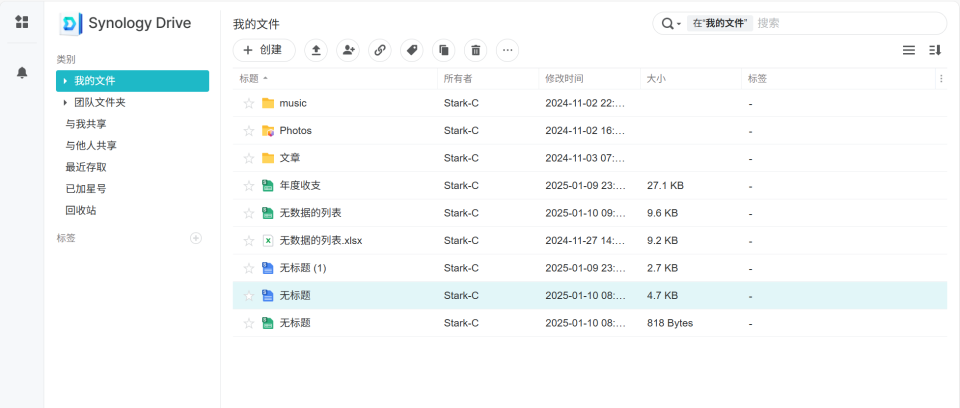Click the share with users icon

(348, 50)
